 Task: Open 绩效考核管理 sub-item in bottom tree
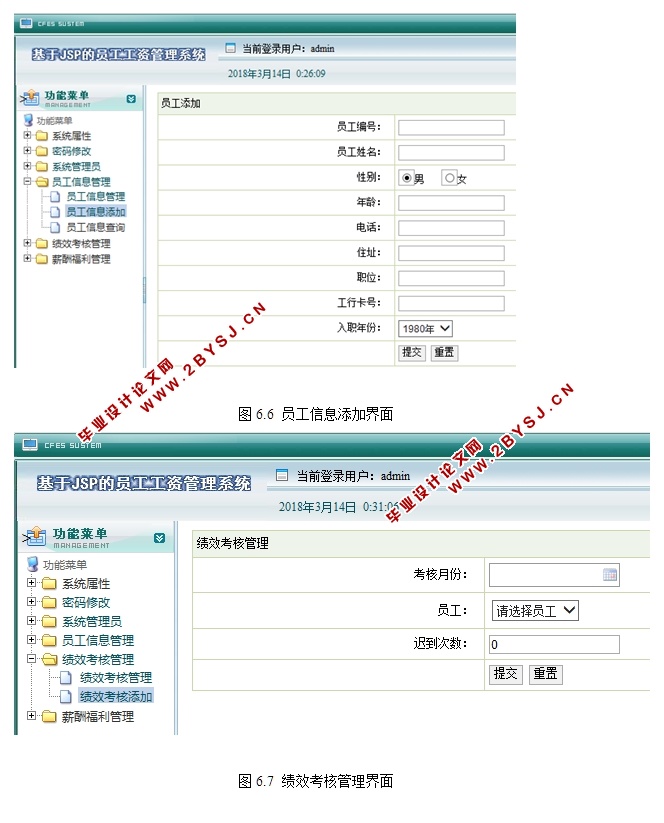[115, 678]
